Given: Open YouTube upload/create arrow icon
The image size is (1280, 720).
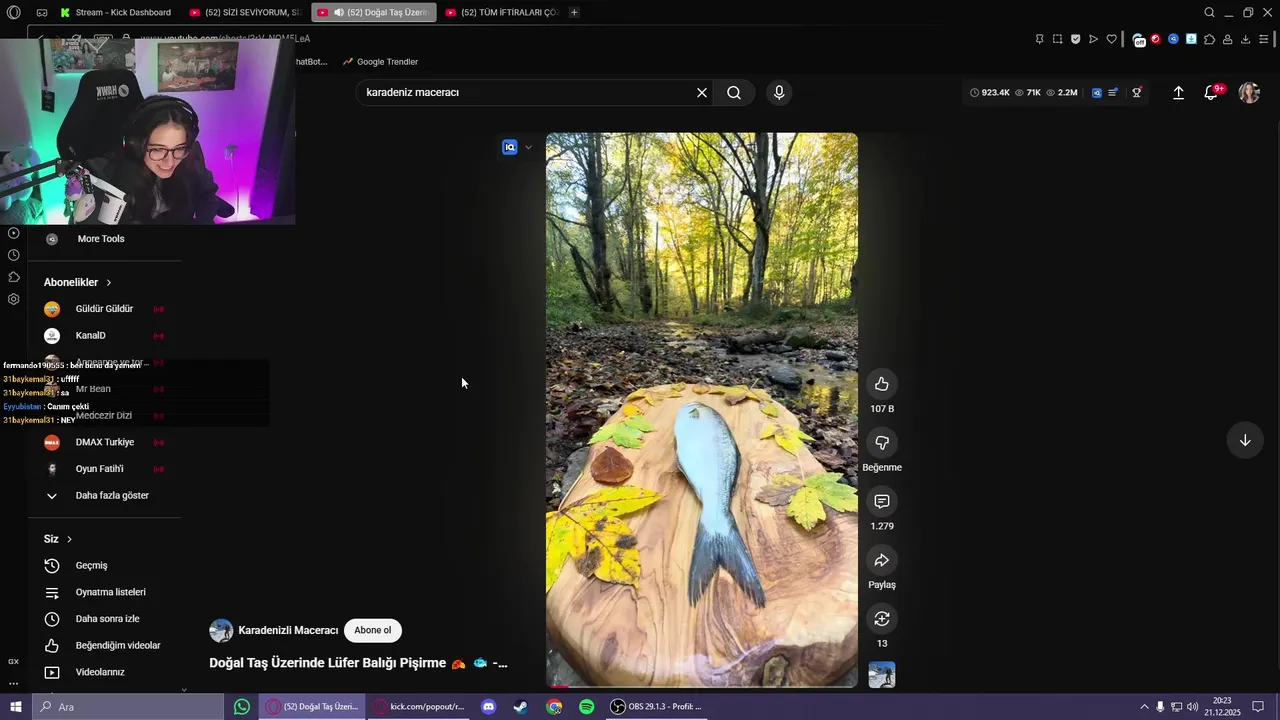Looking at the screenshot, I should point(1178,92).
